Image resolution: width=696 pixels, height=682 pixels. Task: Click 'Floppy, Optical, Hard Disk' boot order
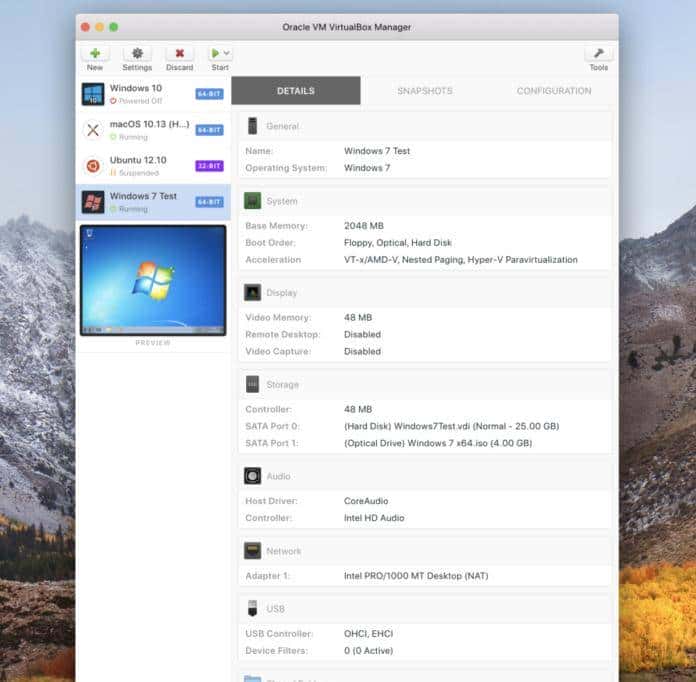(x=398, y=243)
